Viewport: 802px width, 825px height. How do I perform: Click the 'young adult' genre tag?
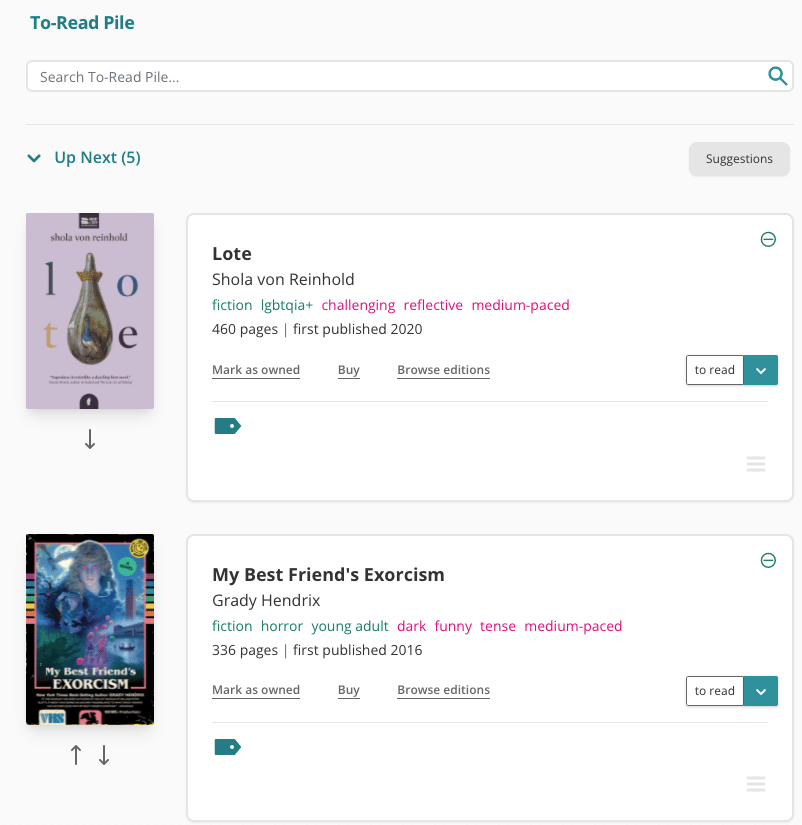350,626
